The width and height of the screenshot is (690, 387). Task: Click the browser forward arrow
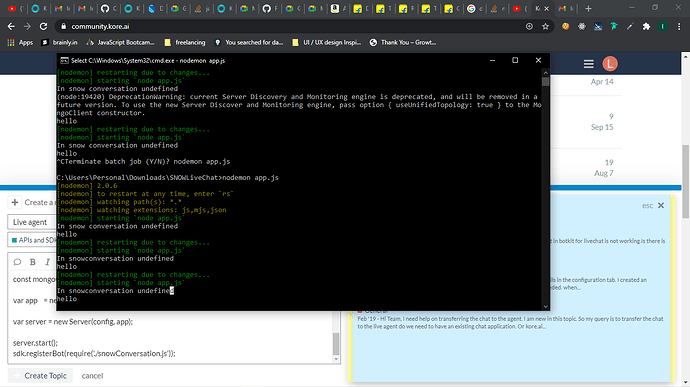(27, 26)
